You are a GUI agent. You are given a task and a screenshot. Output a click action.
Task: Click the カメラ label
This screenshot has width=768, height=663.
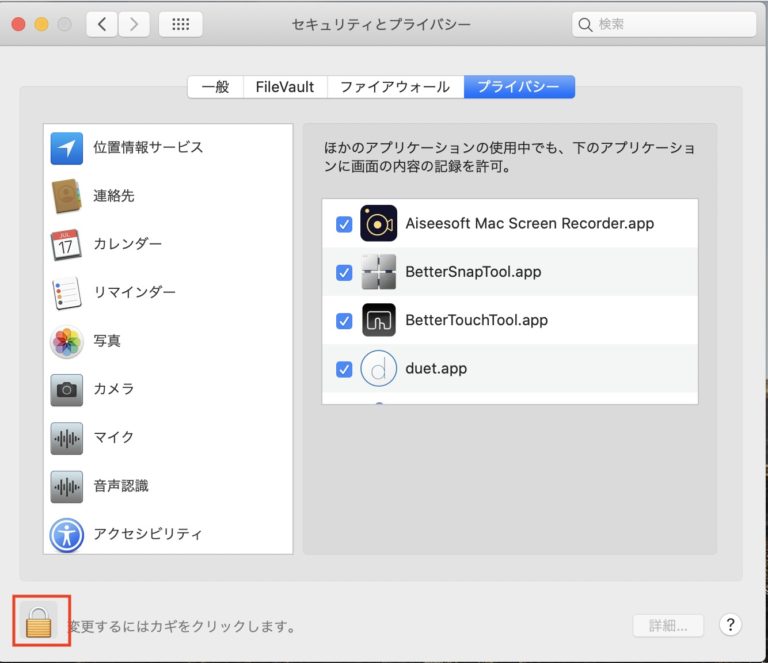click(x=114, y=388)
